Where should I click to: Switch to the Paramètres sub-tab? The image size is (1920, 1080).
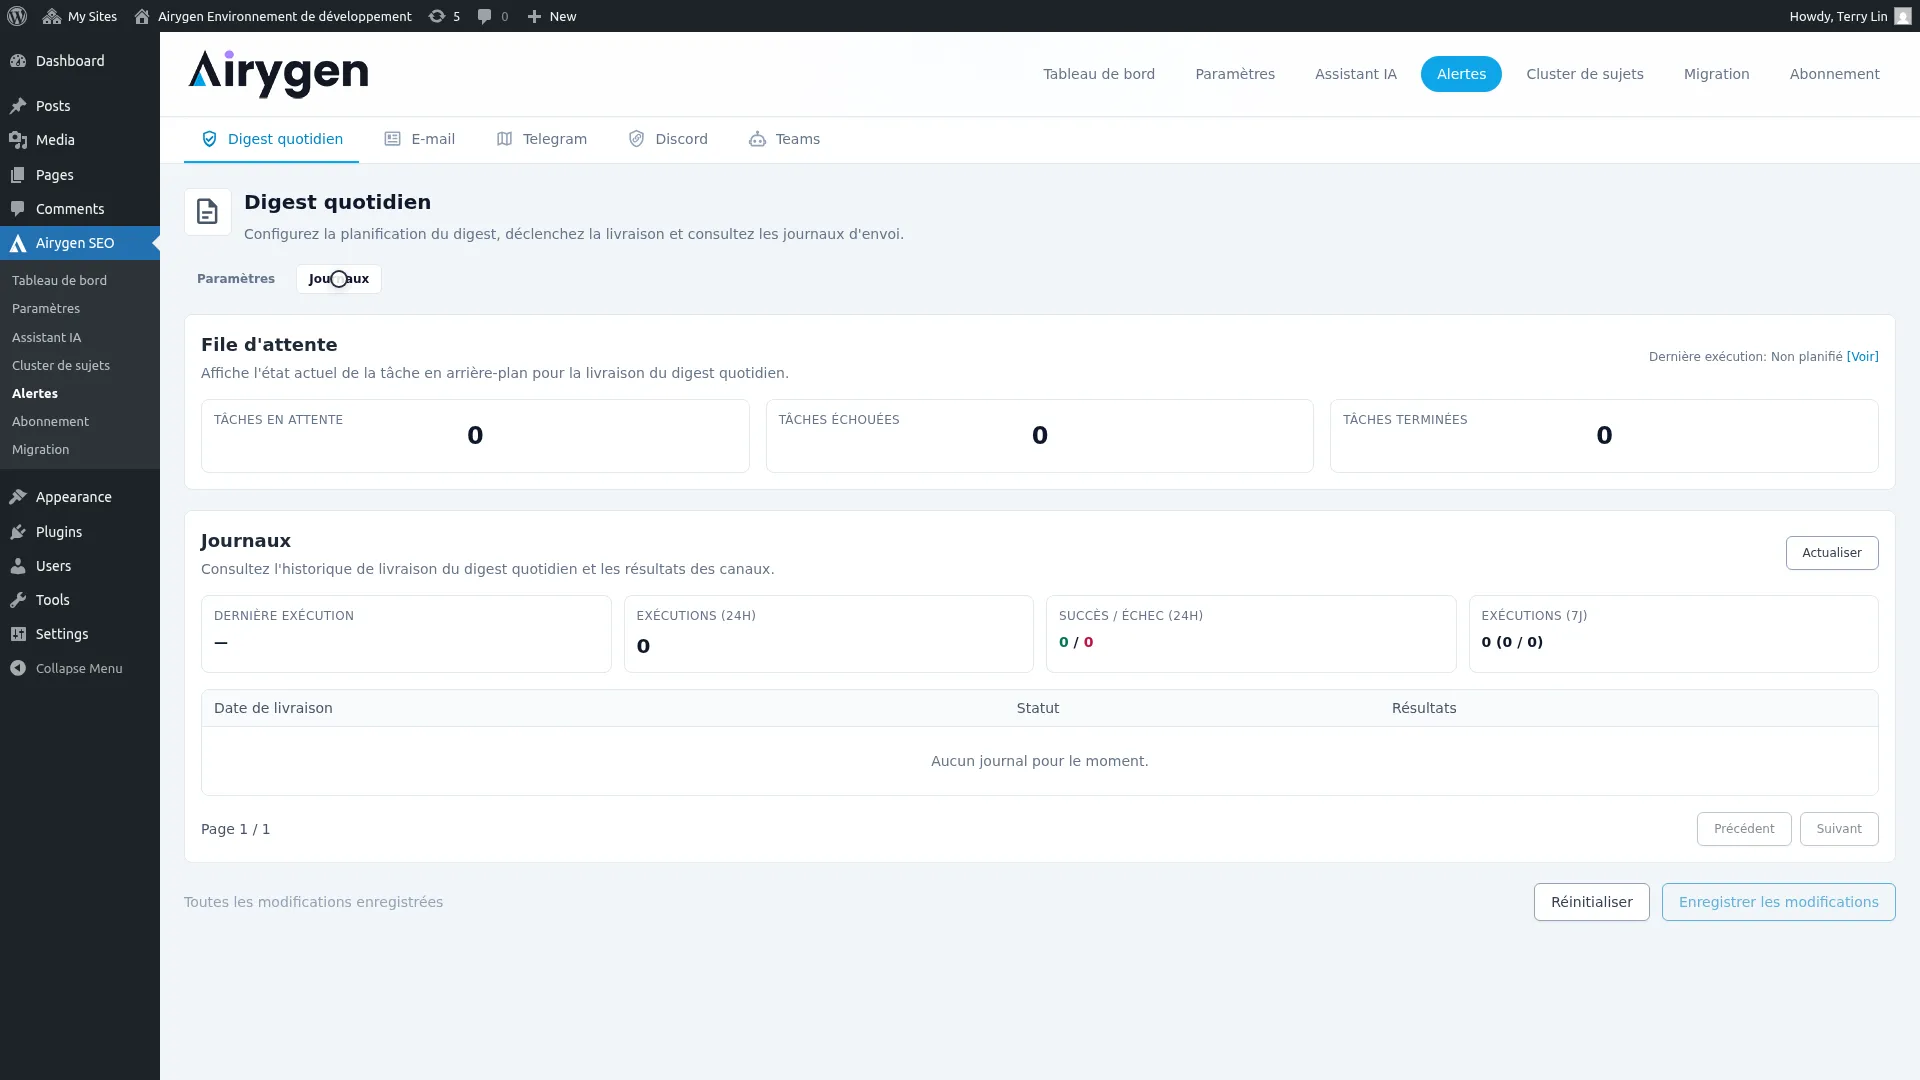(236, 279)
